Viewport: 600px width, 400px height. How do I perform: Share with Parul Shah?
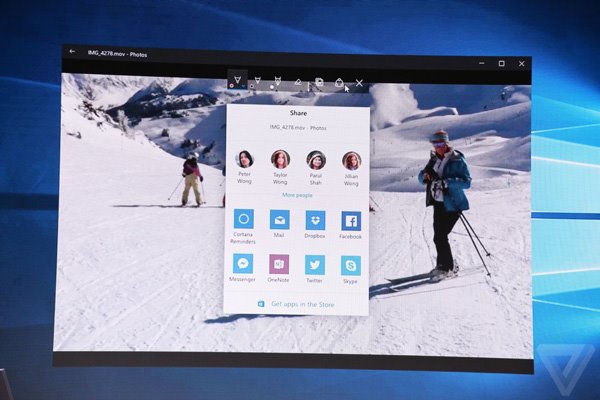(316, 168)
